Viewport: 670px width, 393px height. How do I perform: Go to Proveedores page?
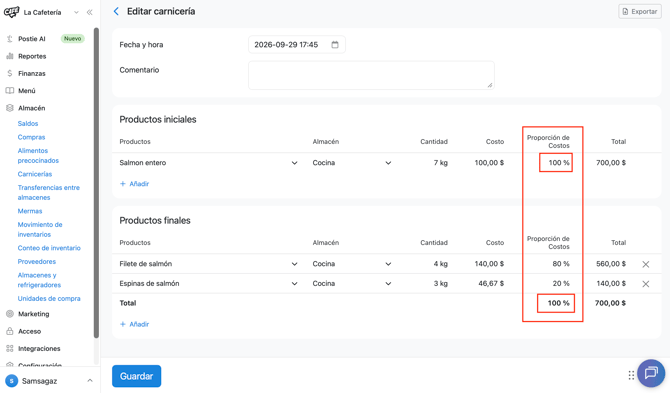click(x=37, y=261)
